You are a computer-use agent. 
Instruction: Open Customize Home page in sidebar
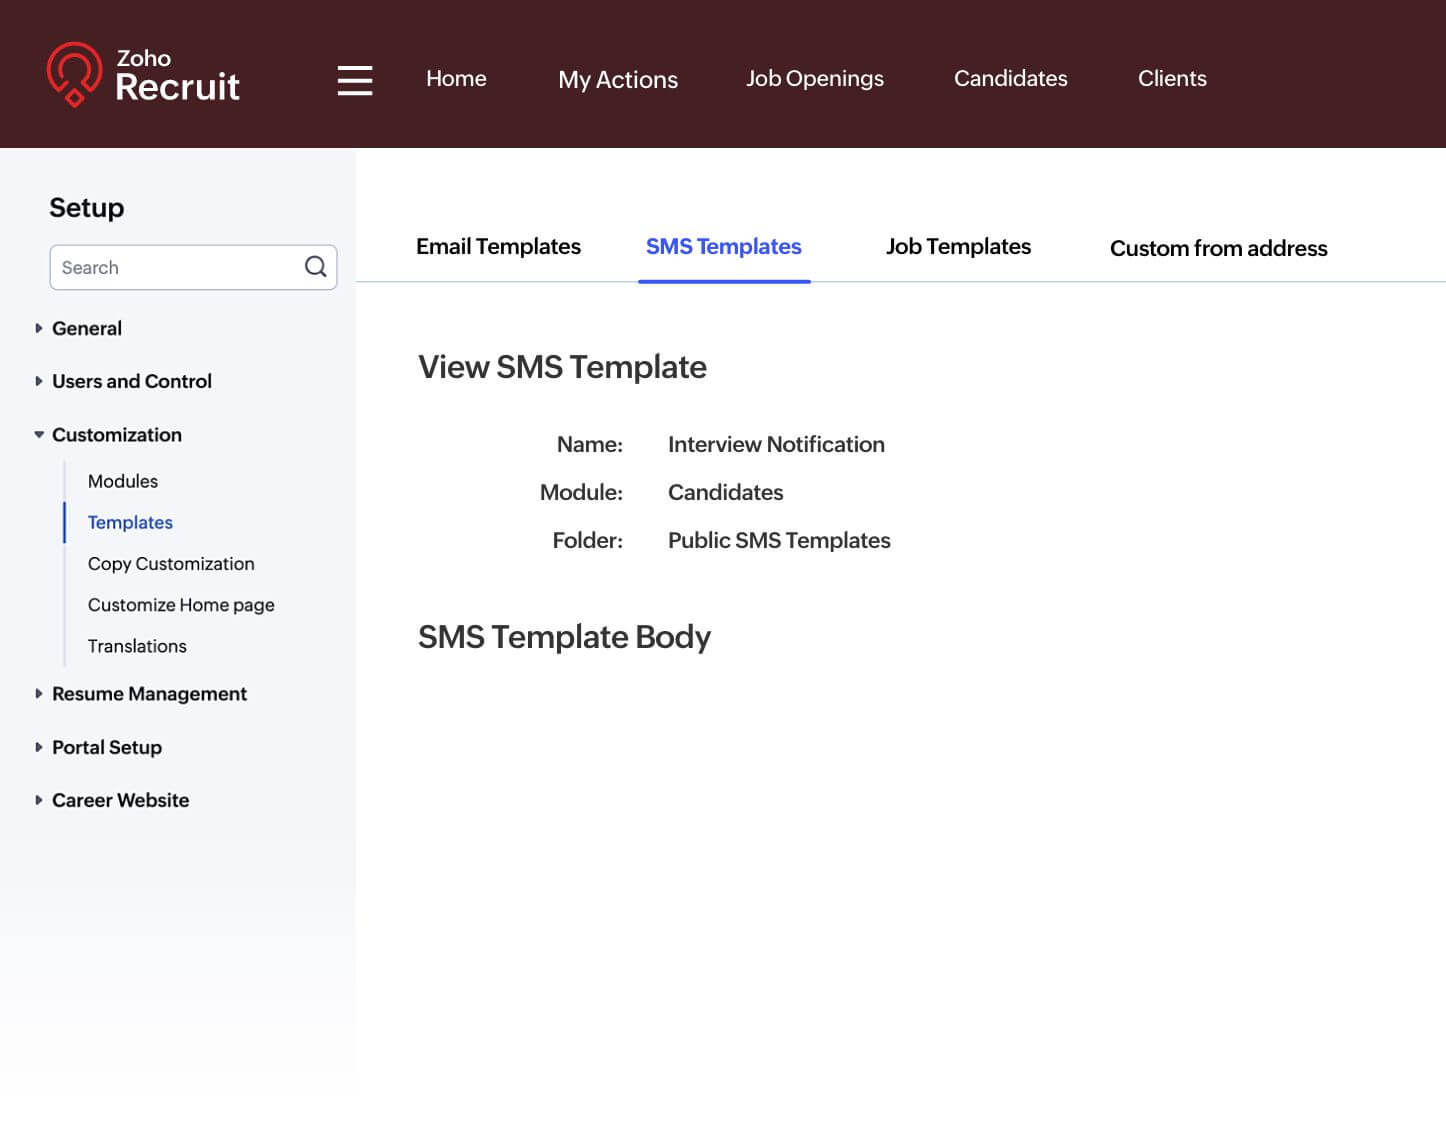point(181,605)
